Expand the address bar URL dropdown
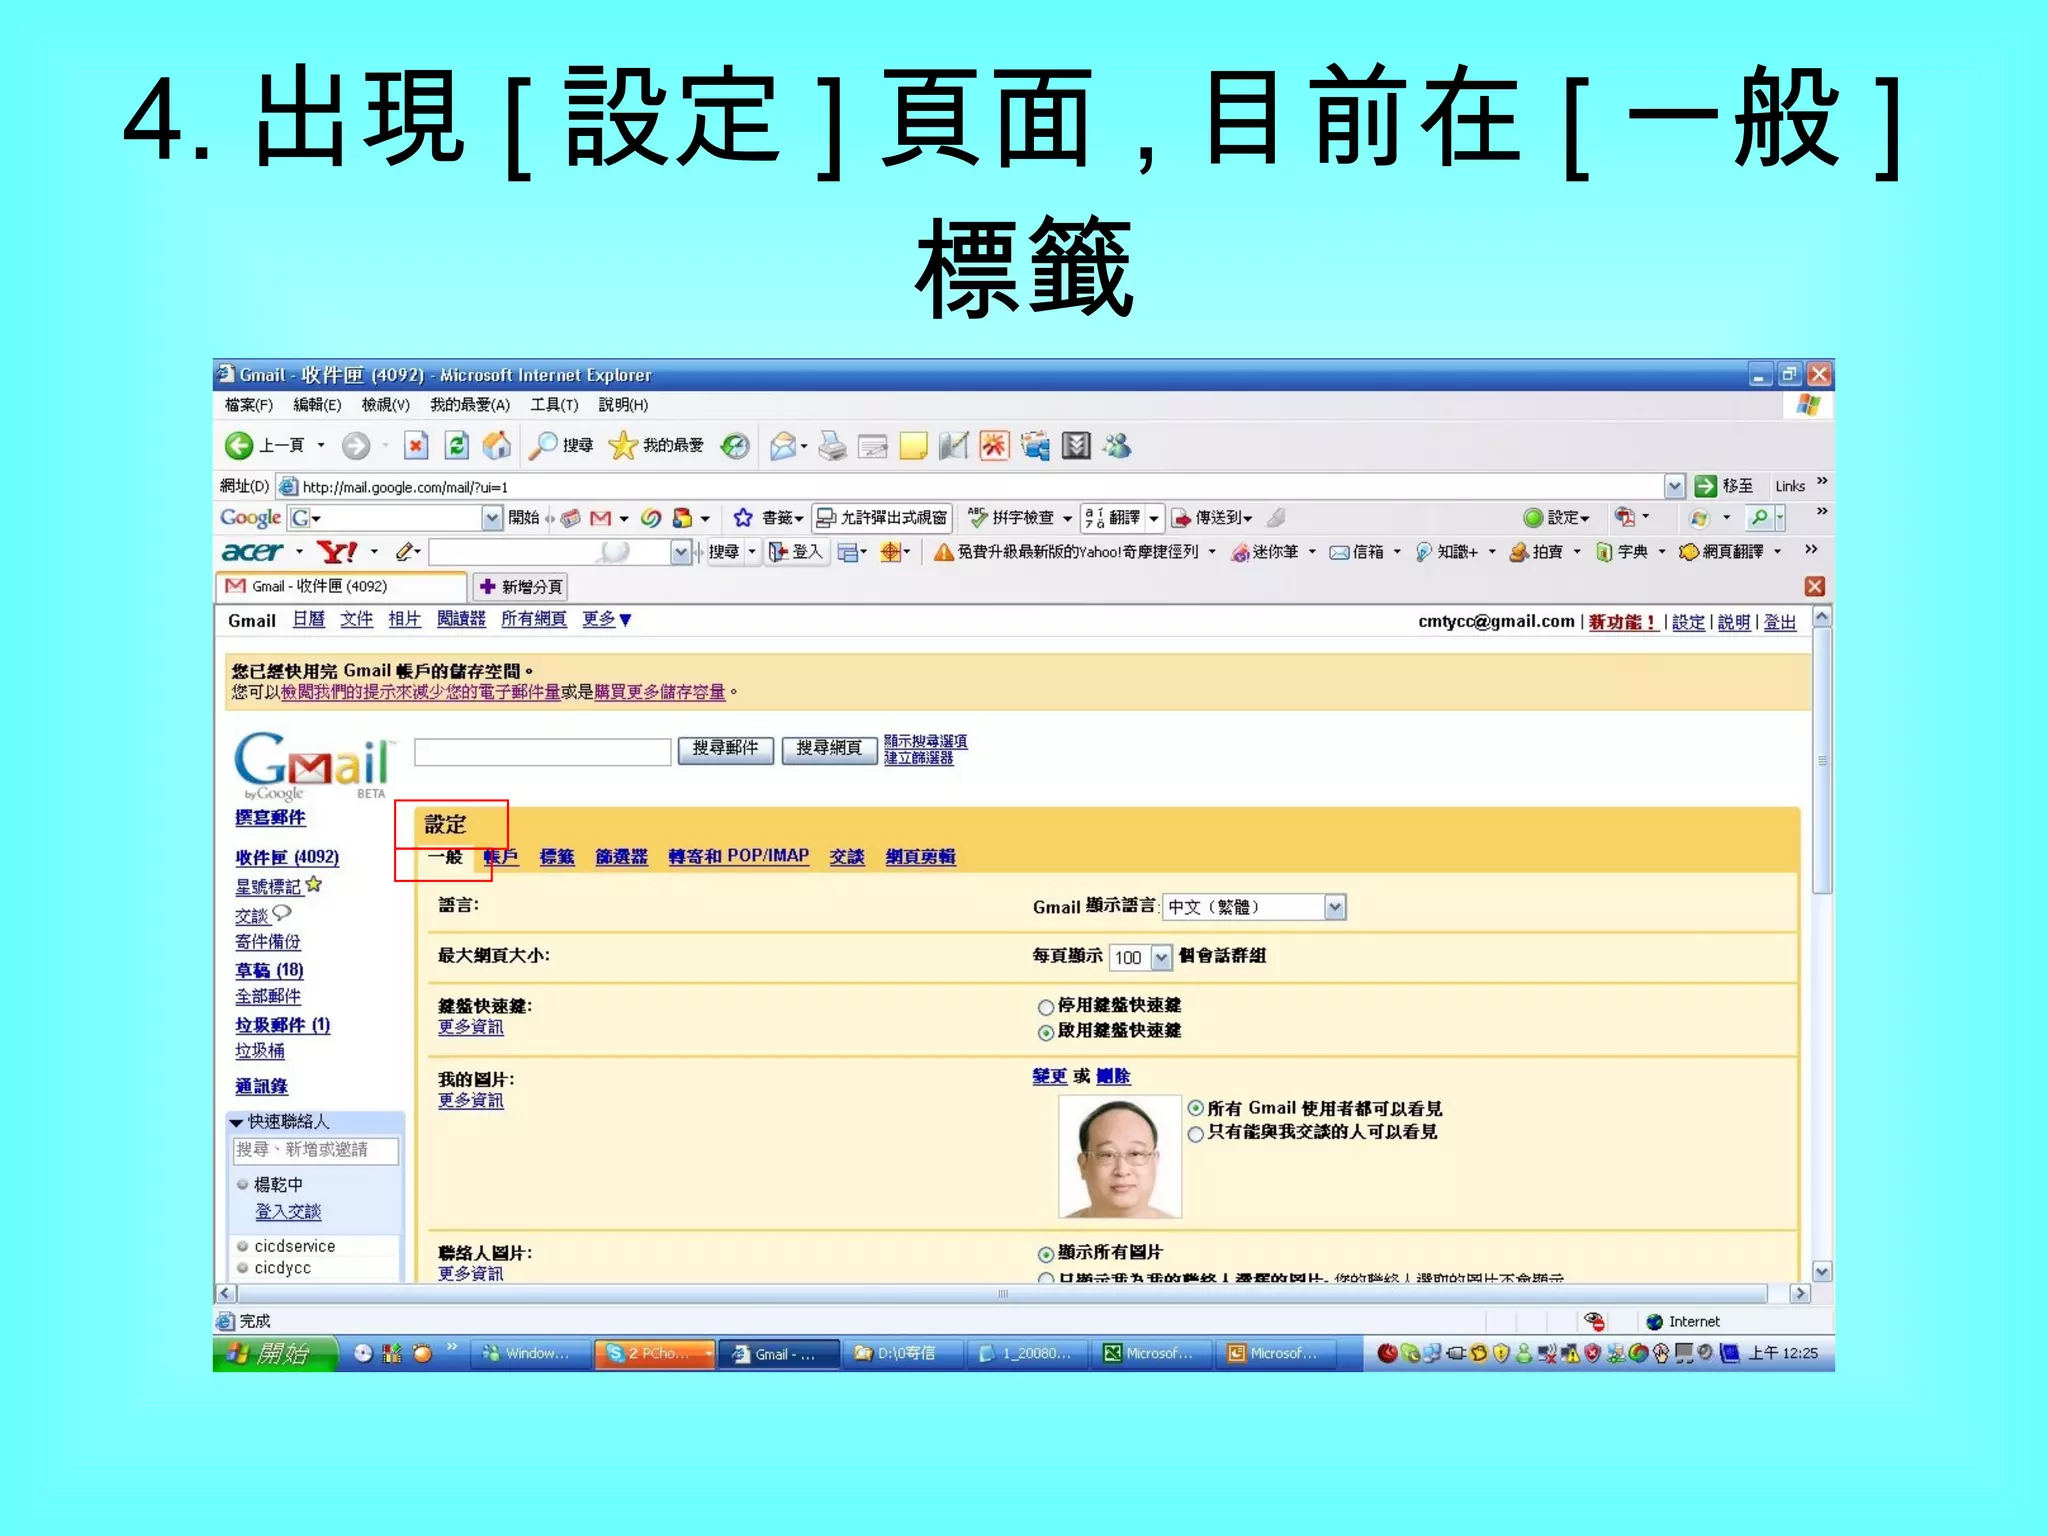 1675,487
